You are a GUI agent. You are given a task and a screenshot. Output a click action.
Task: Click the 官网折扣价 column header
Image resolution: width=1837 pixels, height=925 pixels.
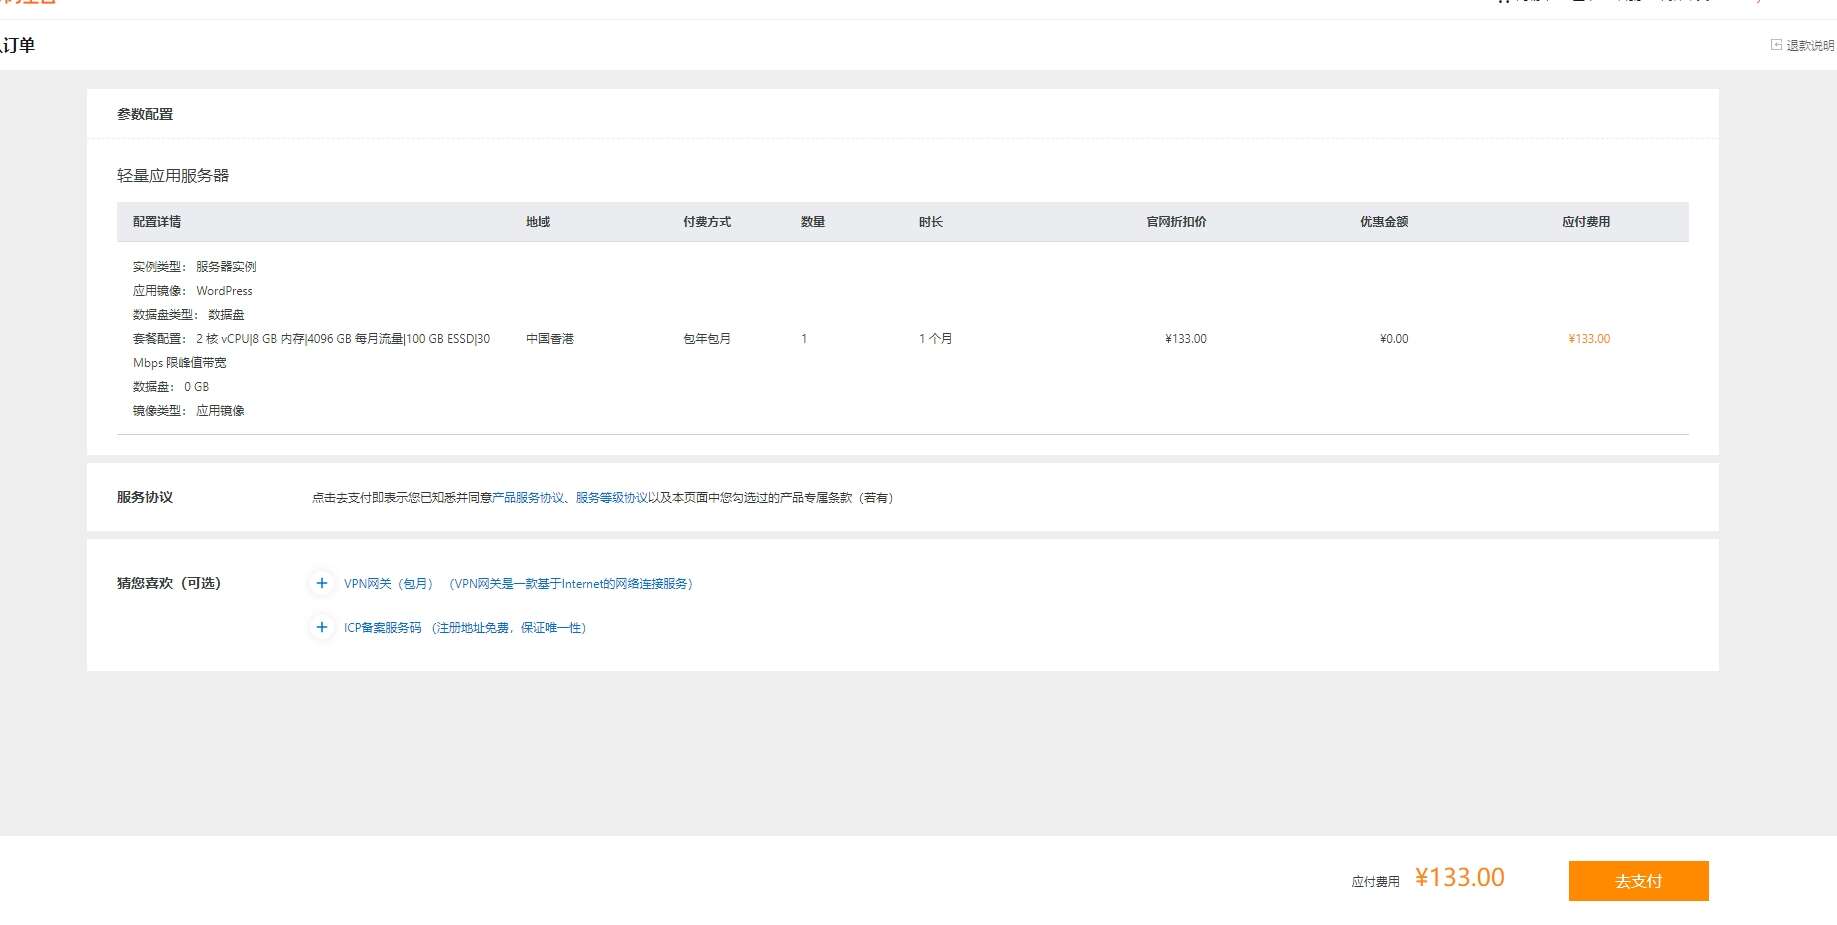click(1176, 222)
